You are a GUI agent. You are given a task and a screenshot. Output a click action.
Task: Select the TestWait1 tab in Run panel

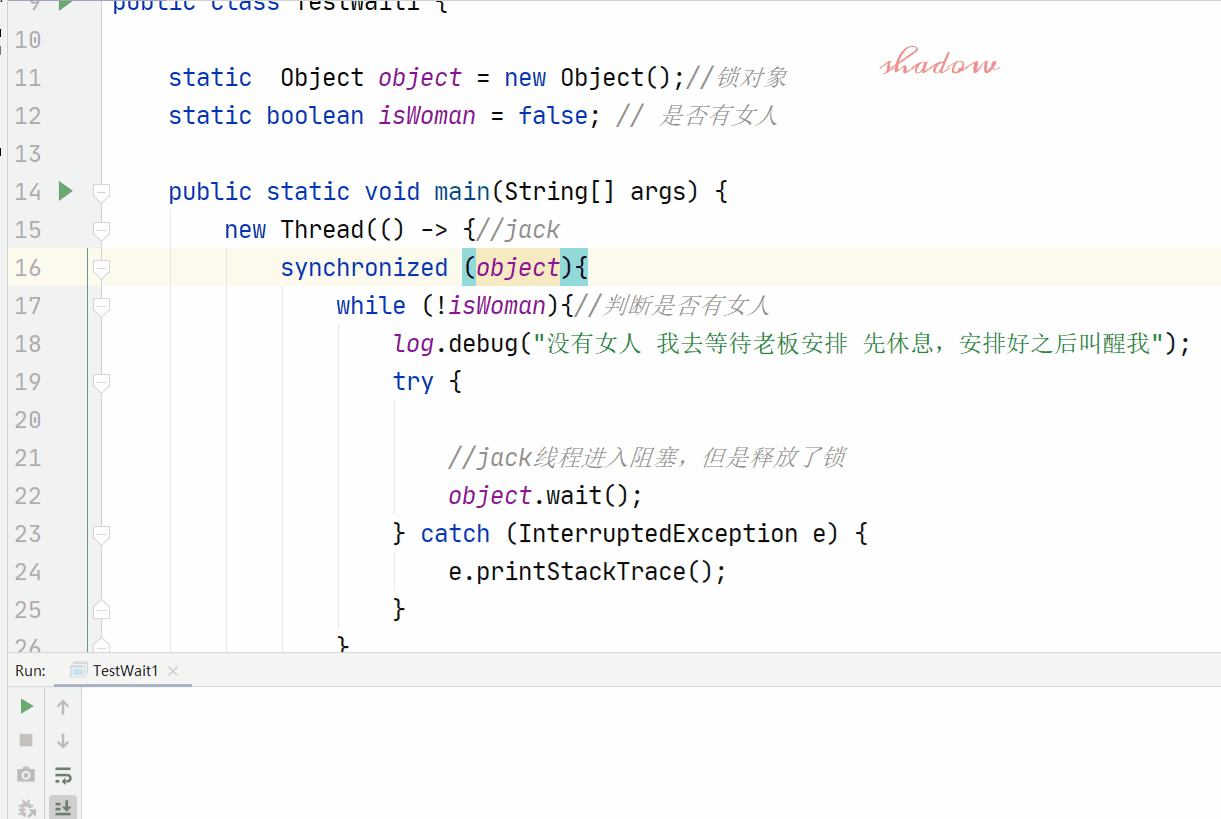125,671
